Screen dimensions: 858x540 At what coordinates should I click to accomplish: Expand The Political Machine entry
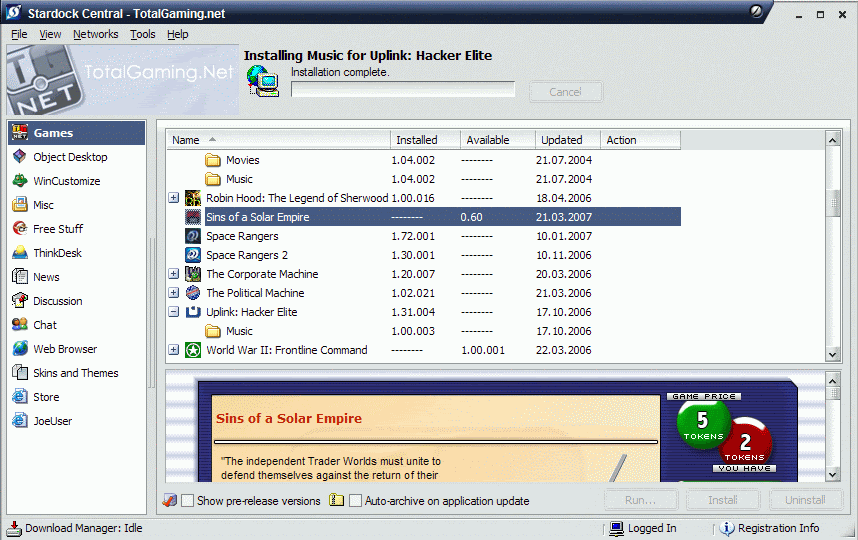tap(173, 293)
